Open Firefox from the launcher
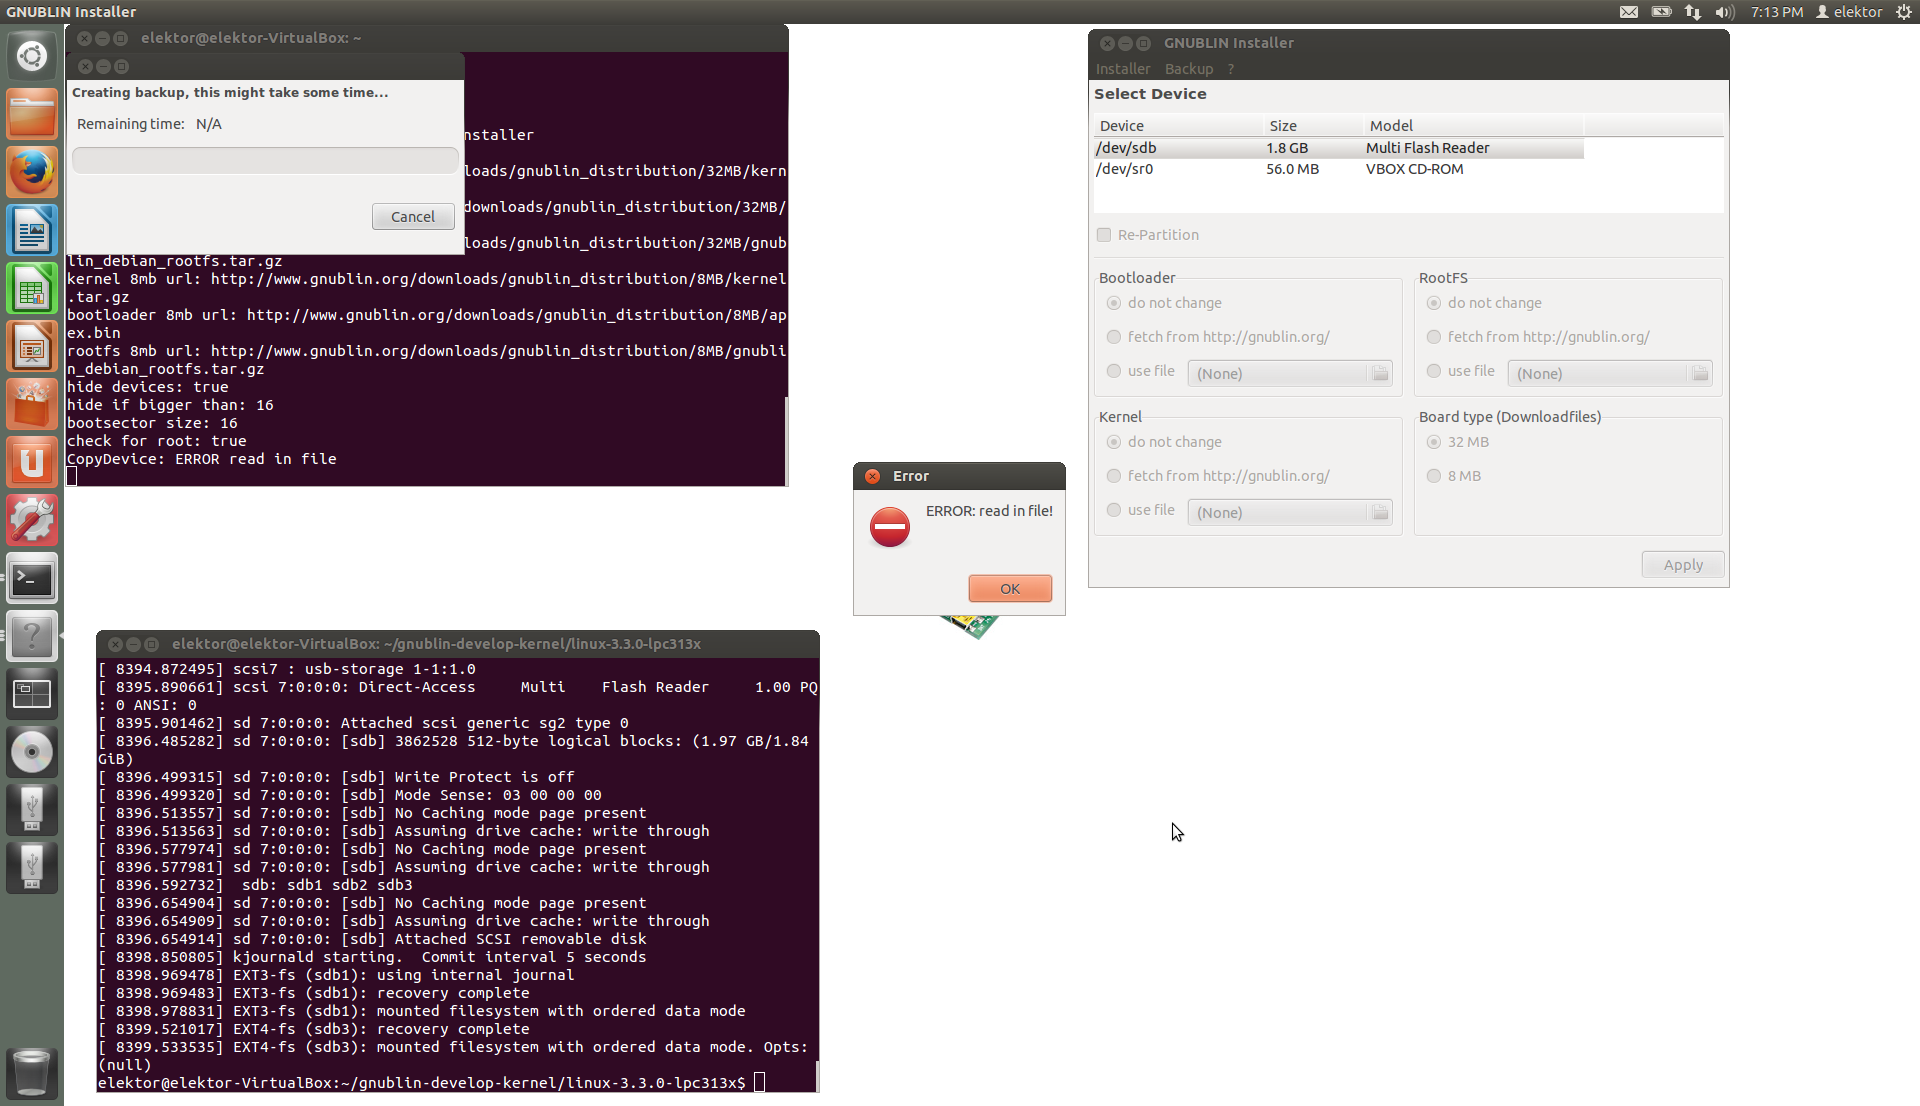This screenshot has height=1106, width=1920. tap(32, 172)
